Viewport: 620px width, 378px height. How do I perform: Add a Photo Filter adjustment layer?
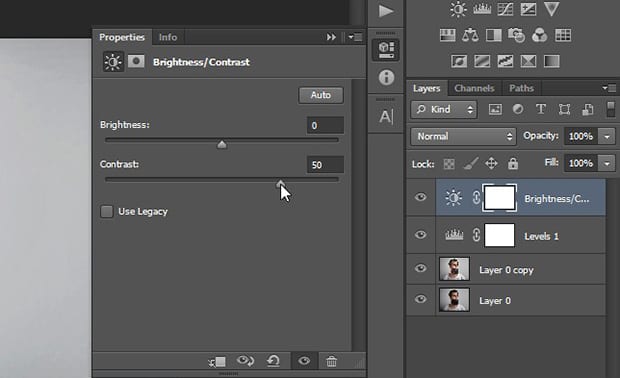(516, 35)
